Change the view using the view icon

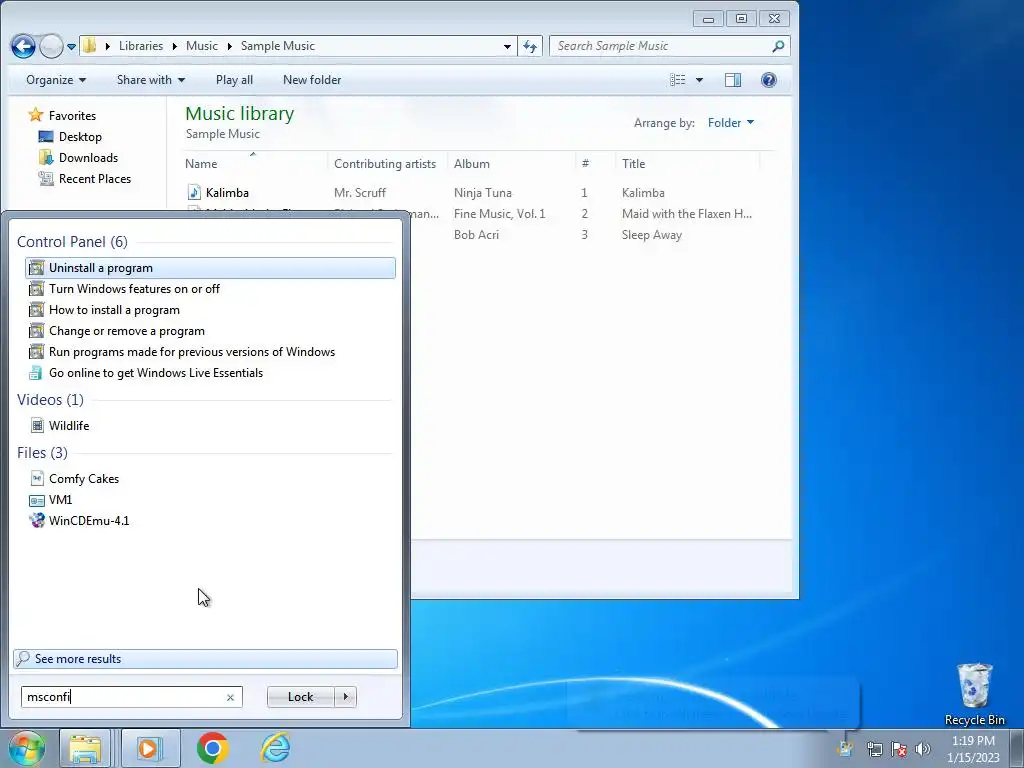point(677,80)
